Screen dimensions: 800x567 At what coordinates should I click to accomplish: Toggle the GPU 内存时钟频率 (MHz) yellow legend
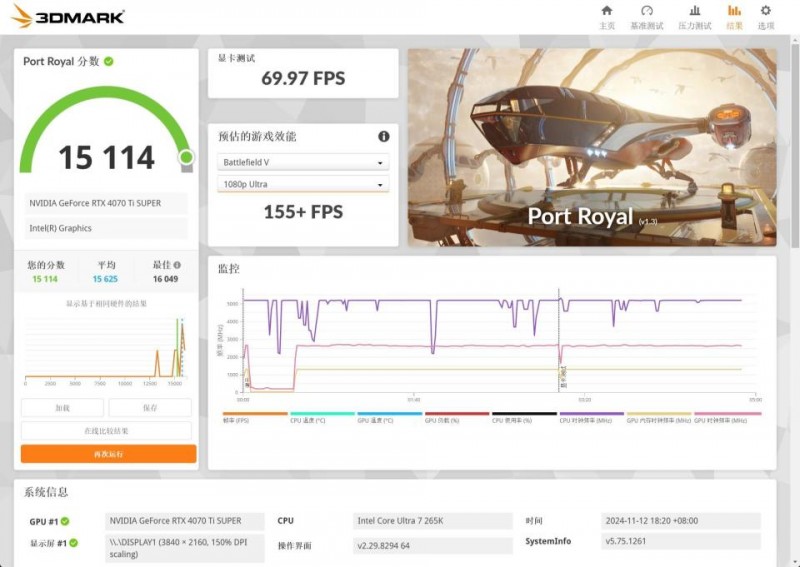click(659, 417)
